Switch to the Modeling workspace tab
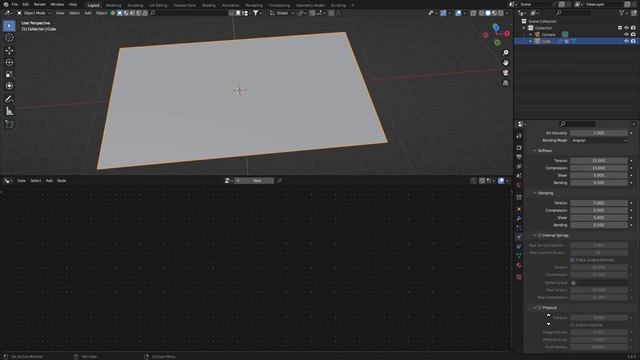Screen dimensions: 640x360 pos(113,5)
